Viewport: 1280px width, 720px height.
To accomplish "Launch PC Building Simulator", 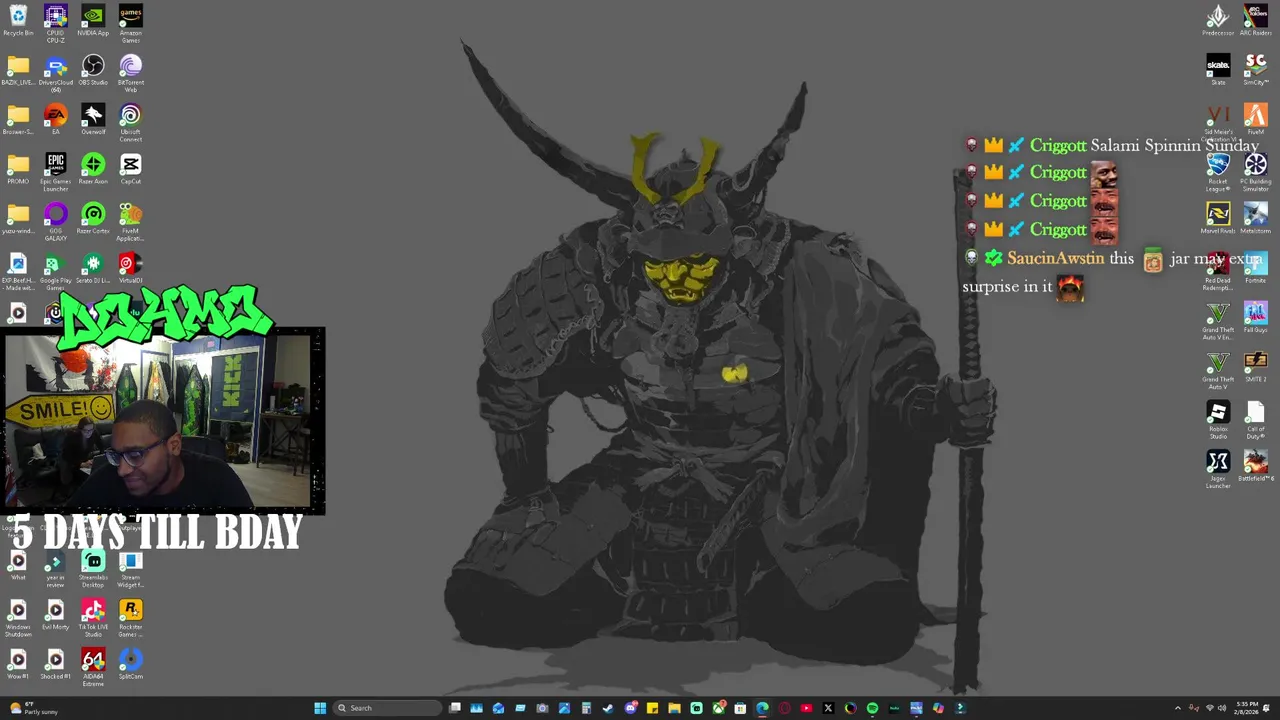I will point(1255,172).
